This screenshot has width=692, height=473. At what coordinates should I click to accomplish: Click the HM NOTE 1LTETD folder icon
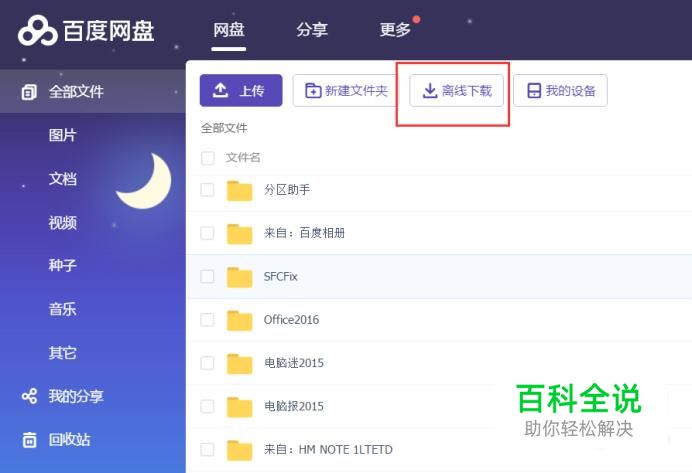click(240, 450)
